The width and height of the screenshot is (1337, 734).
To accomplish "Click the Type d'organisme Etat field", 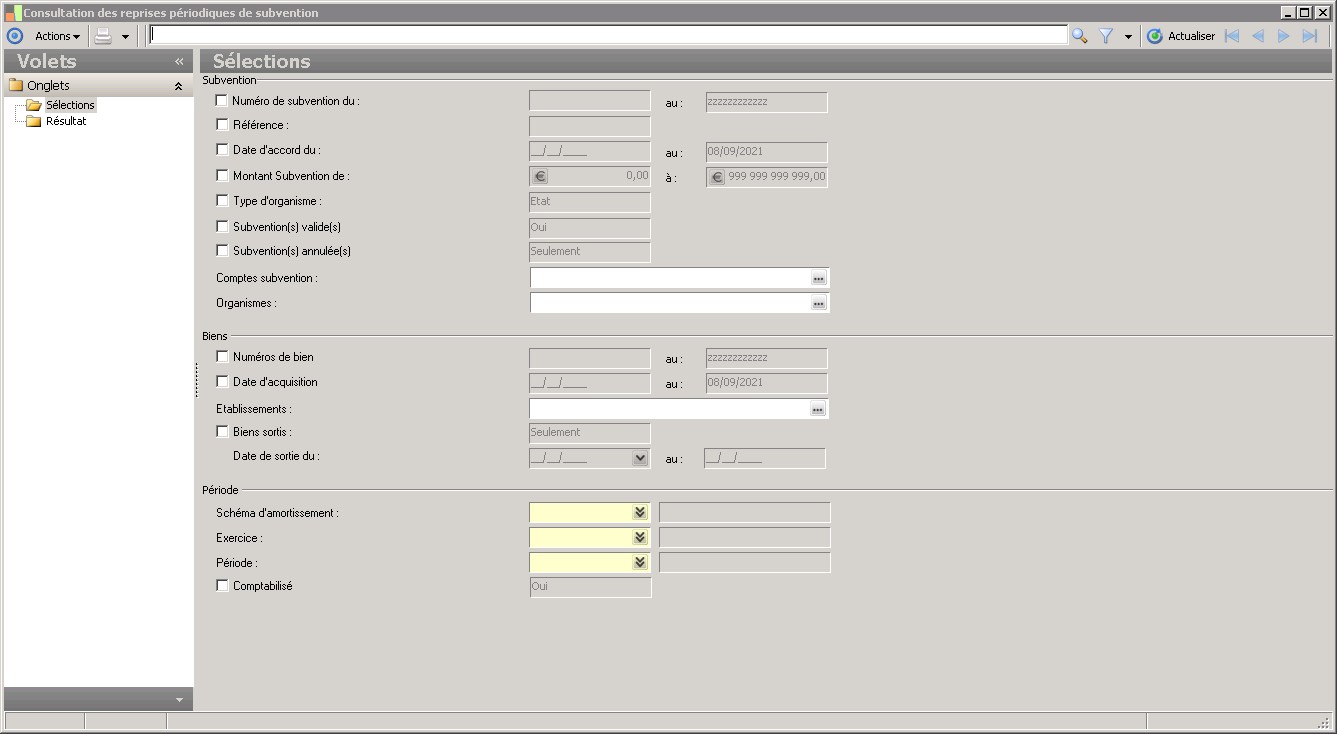I will [x=590, y=202].
